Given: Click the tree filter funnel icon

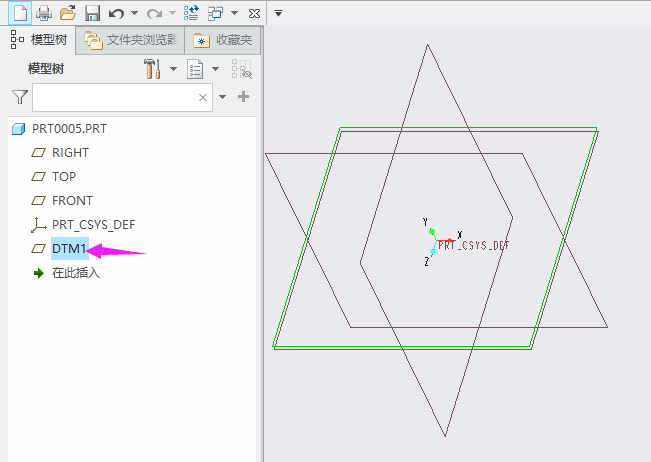Looking at the screenshot, I should point(19,97).
